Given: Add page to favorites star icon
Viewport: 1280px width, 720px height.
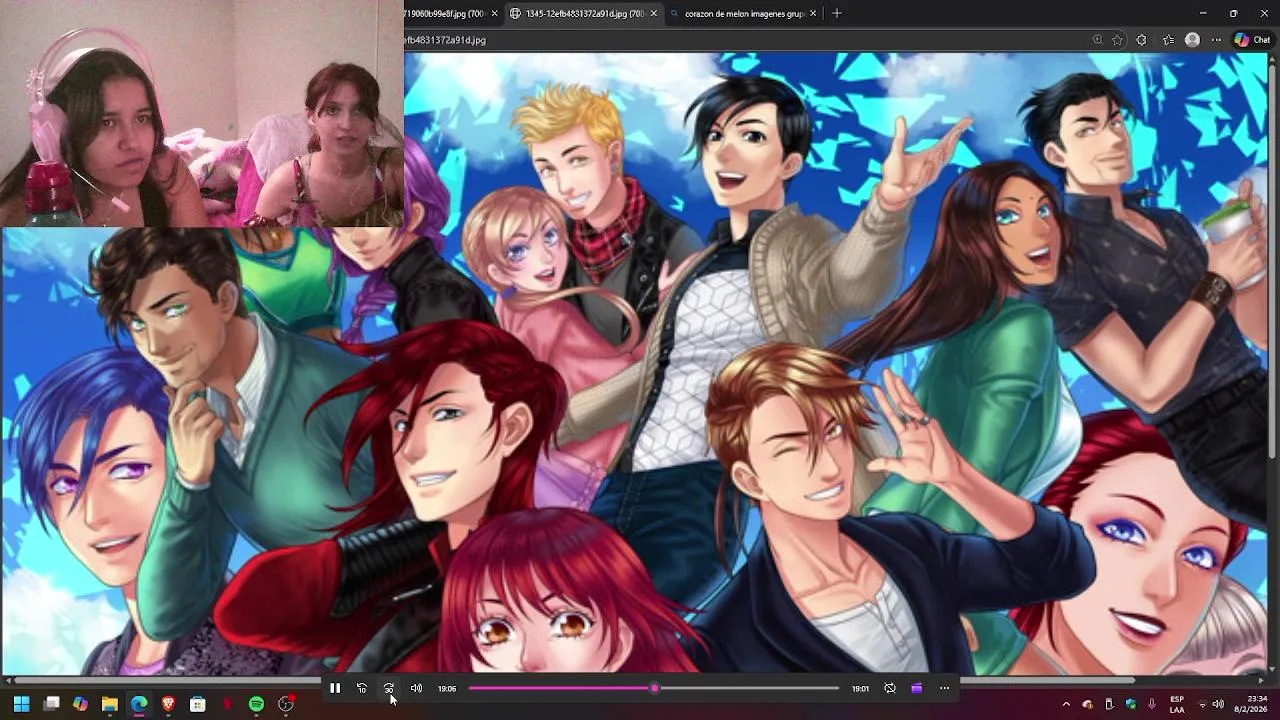Looking at the screenshot, I should pos(1117,40).
